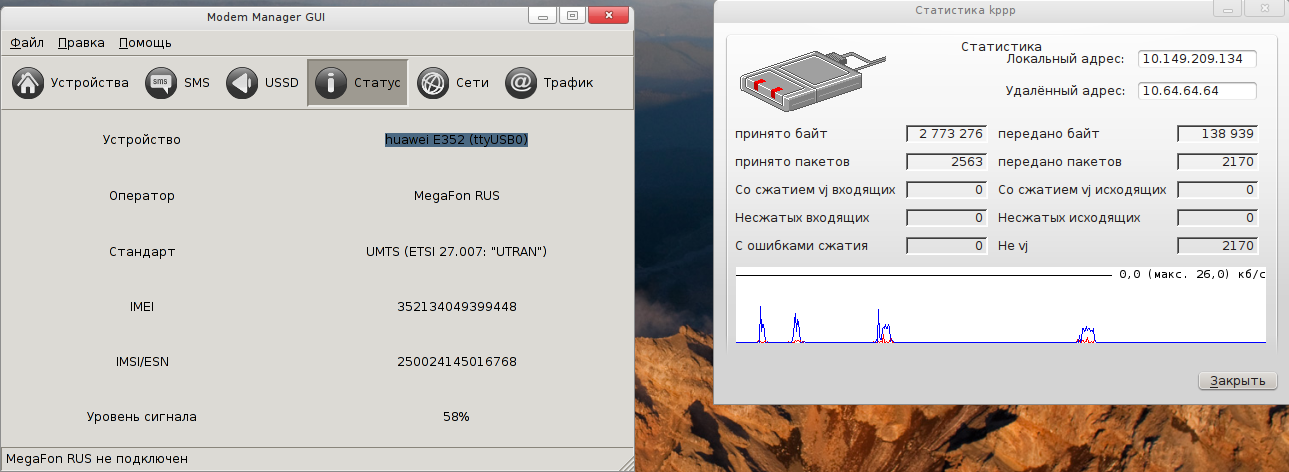Click the Стандарт label
This screenshot has width=1289, height=472.
(x=142, y=251)
